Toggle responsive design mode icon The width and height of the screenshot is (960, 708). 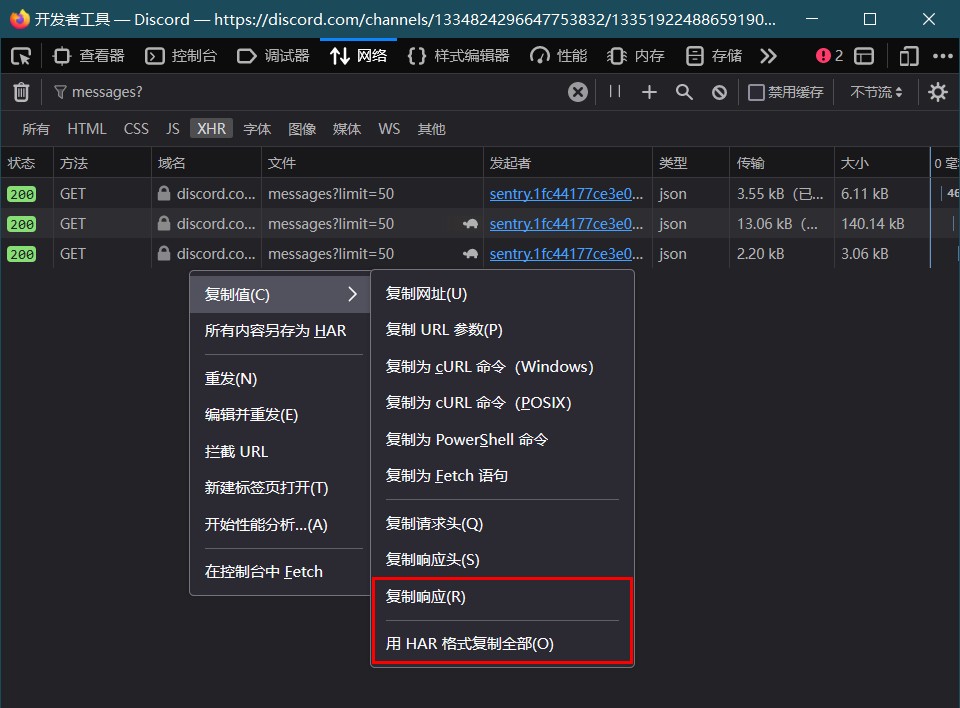908,56
